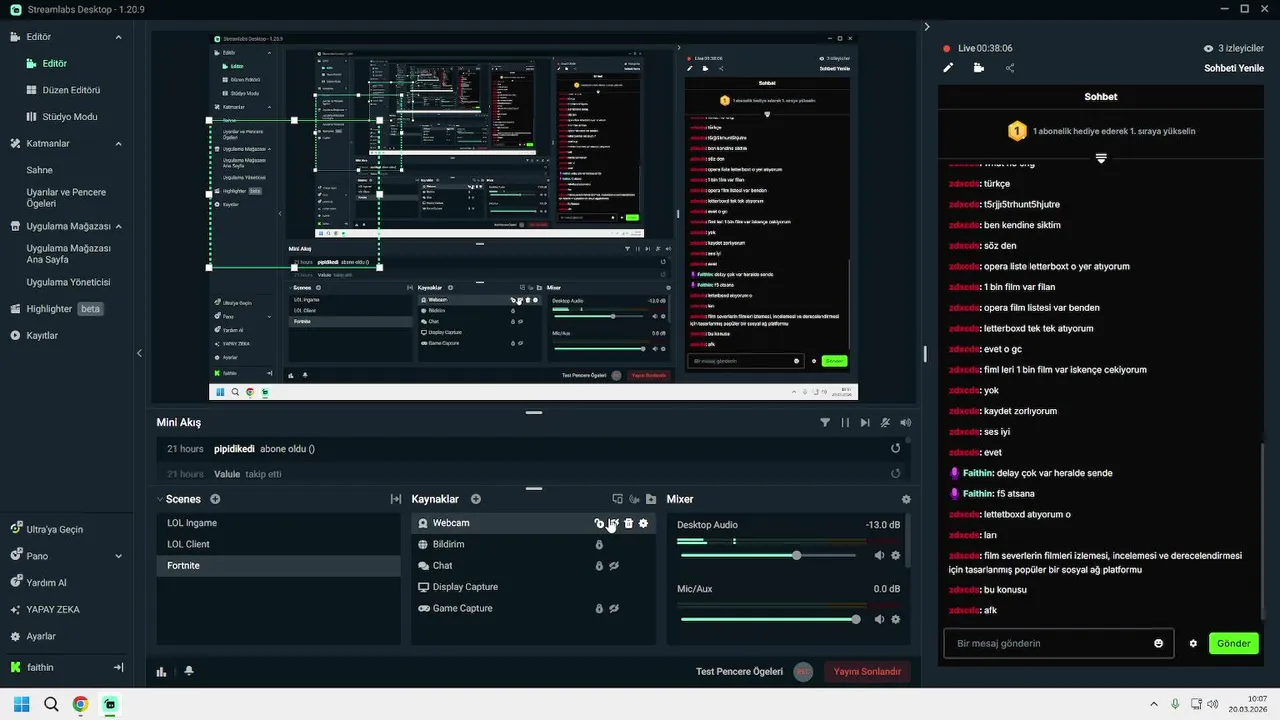The height and width of the screenshot is (720, 1280).
Task: Adjust Desktop Audio volume slider
Action: pos(770,555)
